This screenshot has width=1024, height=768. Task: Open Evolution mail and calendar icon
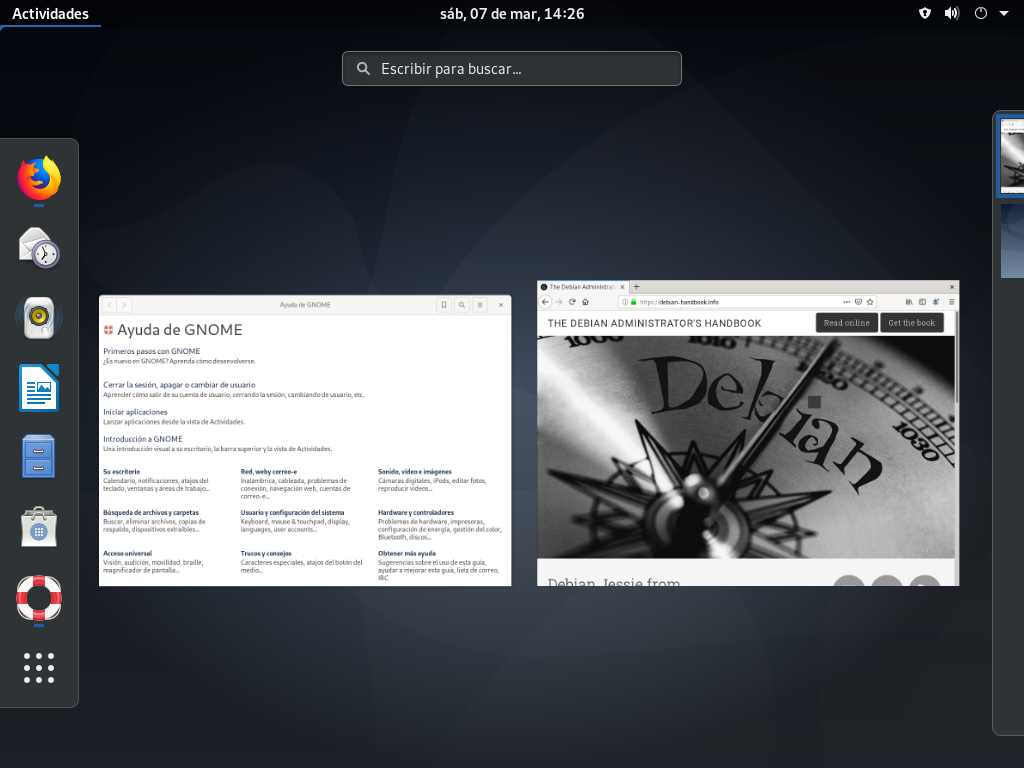coord(39,248)
